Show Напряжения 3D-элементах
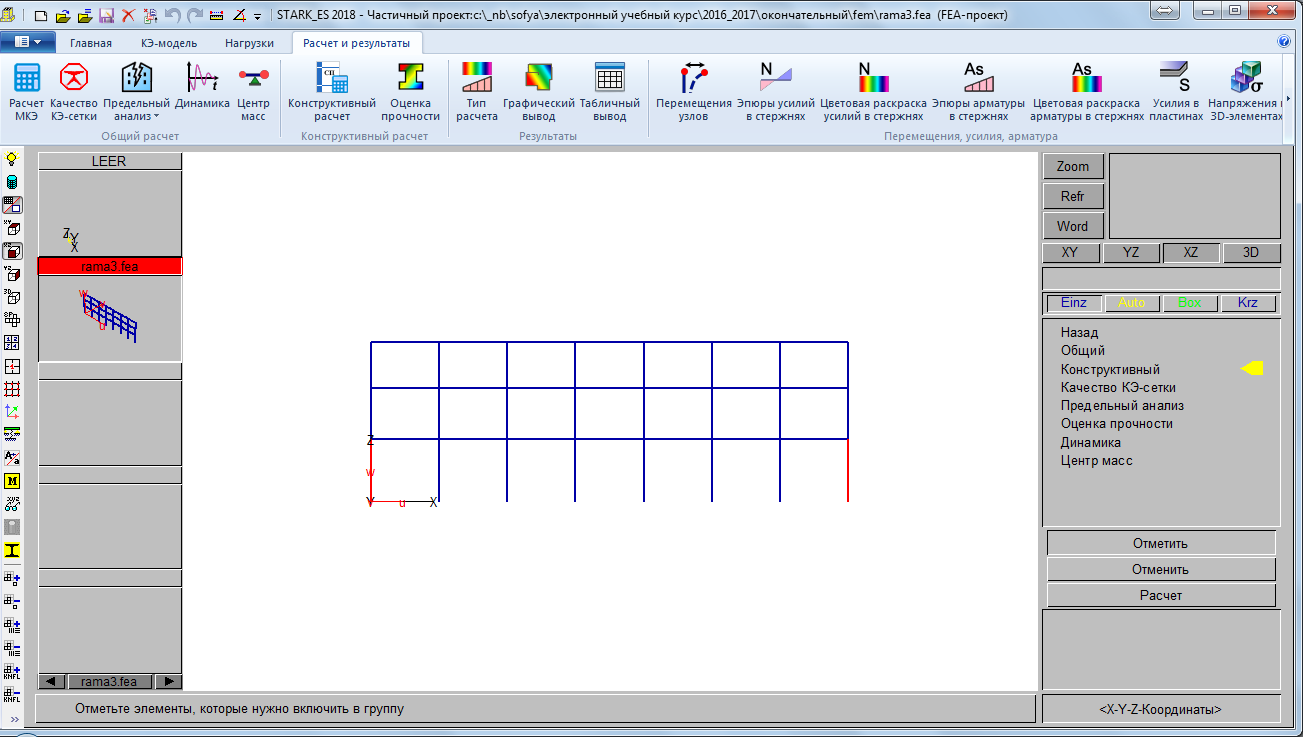This screenshot has height=737, width=1303. click(1245, 92)
